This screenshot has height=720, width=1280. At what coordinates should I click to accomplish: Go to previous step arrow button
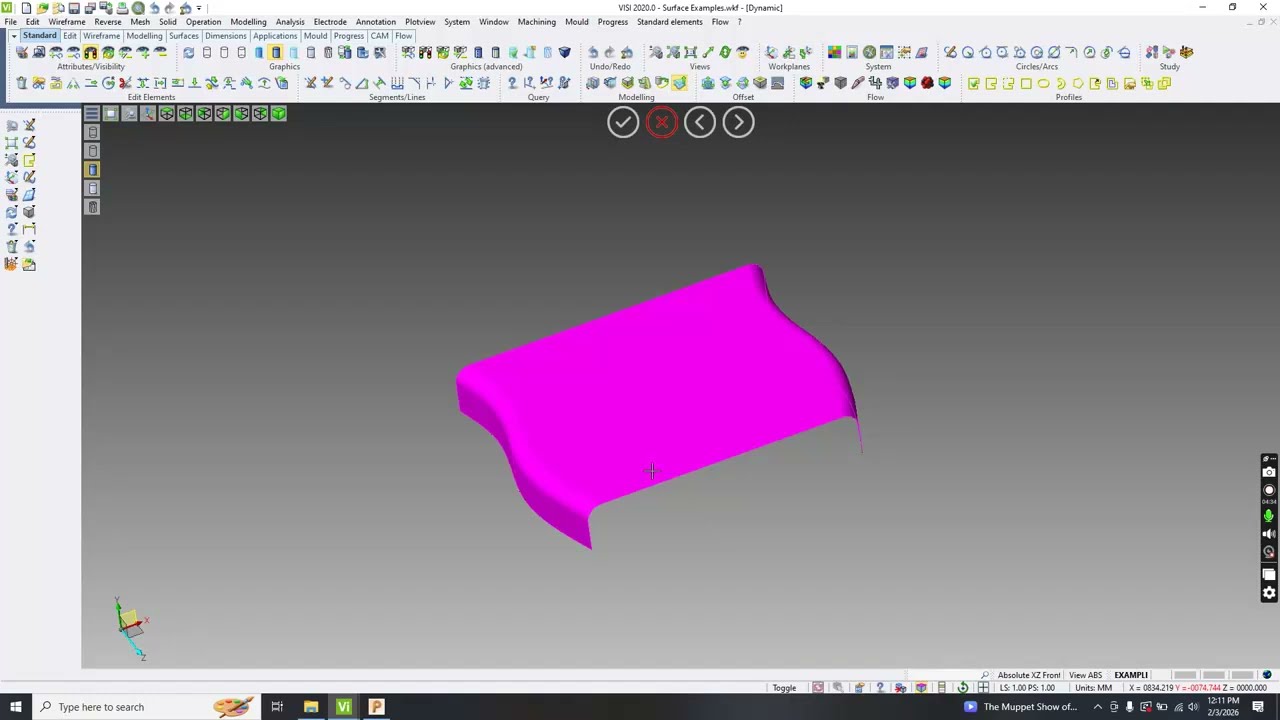click(x=700, y=122)
